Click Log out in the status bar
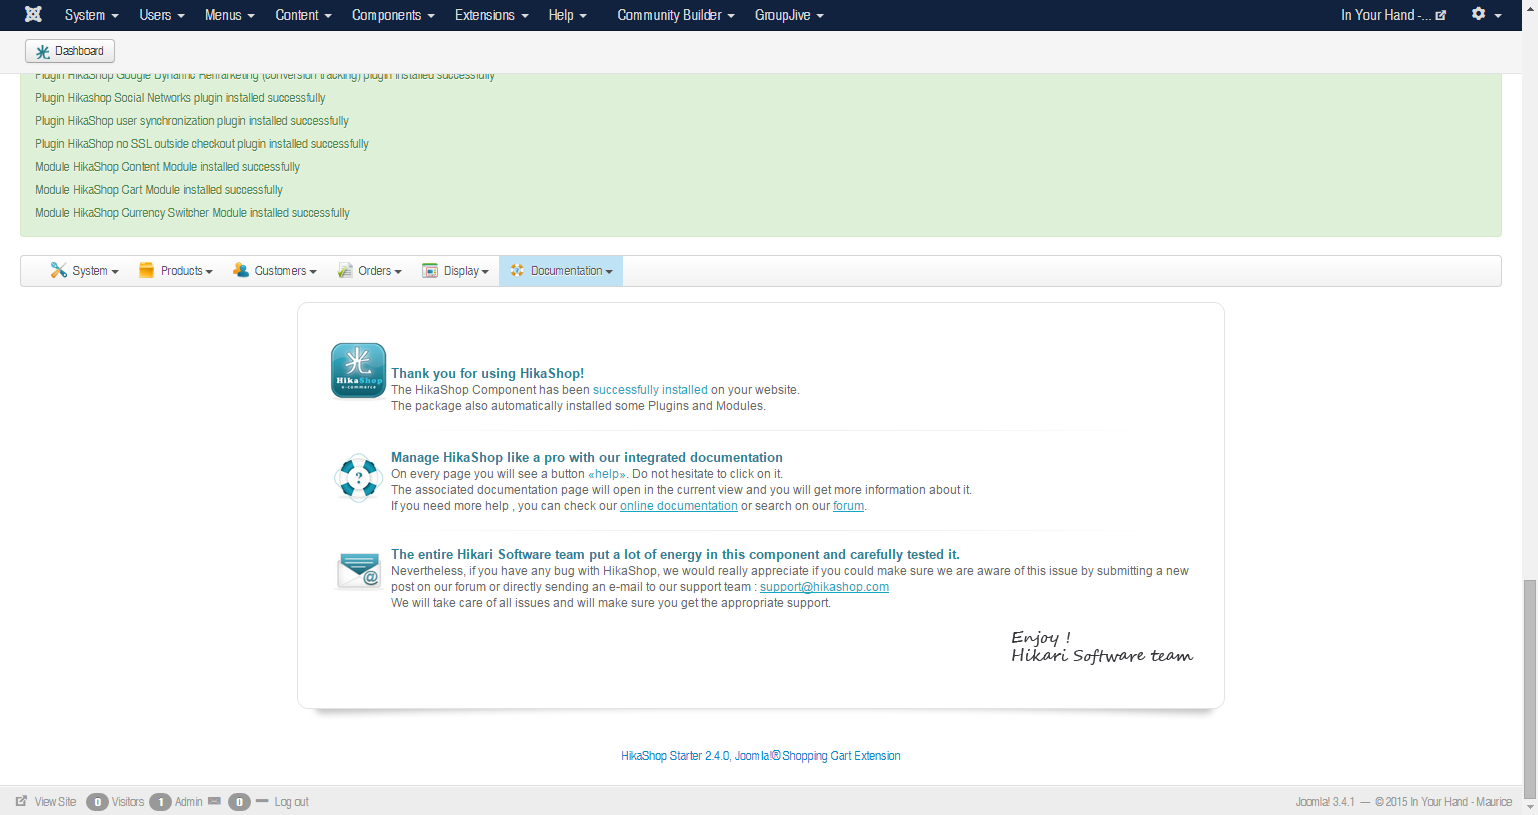Image resolution: width=1538 pixels, height=815 pixels. coord(291,802)
